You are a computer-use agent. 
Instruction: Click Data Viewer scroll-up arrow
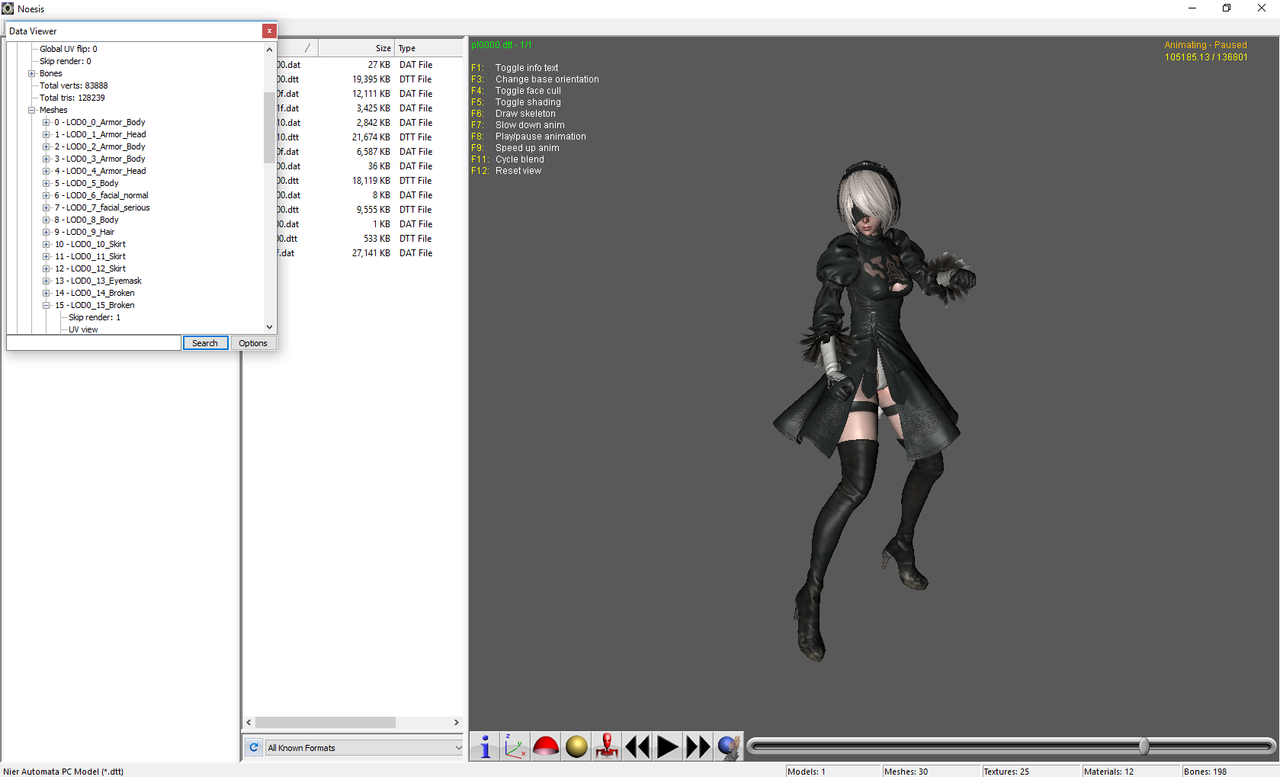click(269, 48)
